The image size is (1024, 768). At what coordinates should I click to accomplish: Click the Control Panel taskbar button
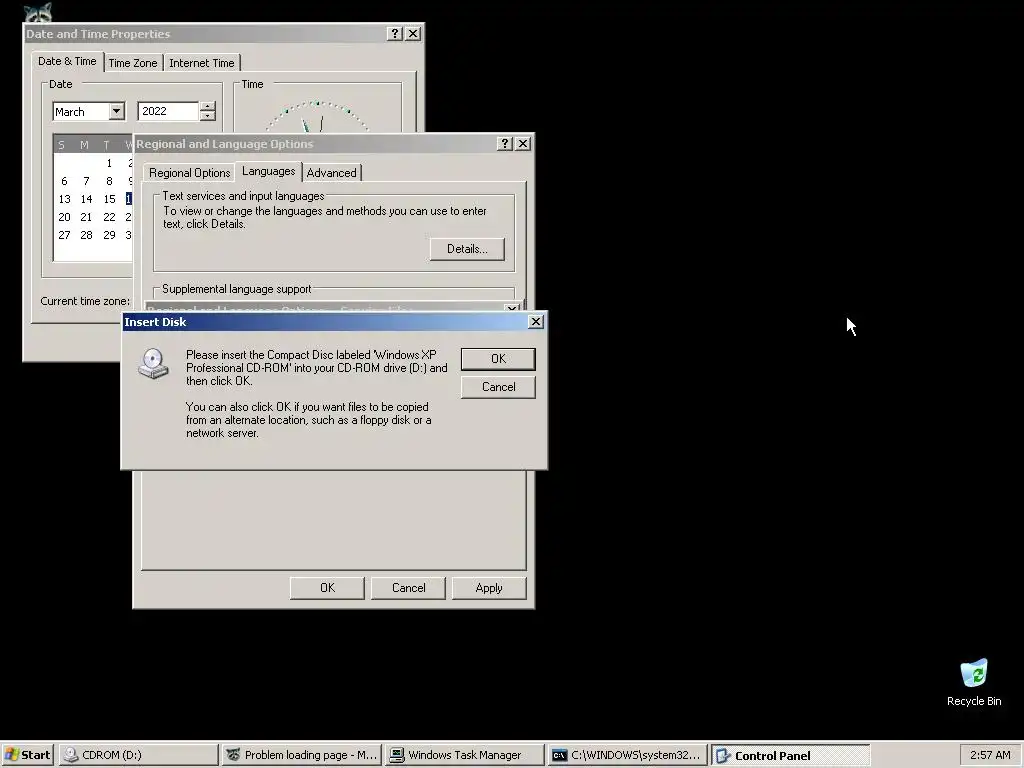[791, 755]
